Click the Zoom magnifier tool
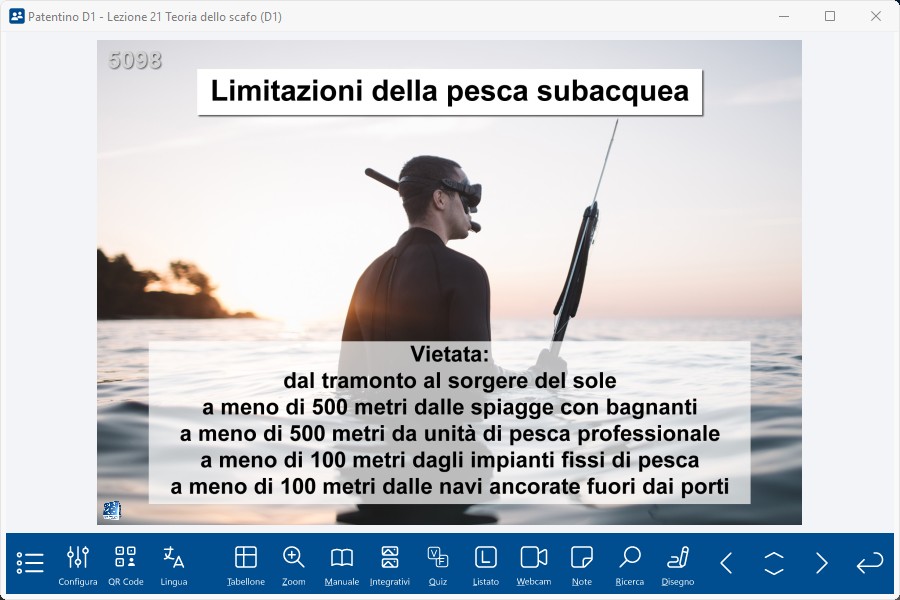Viewport: 900px width, 600px height. pos(294,564)
